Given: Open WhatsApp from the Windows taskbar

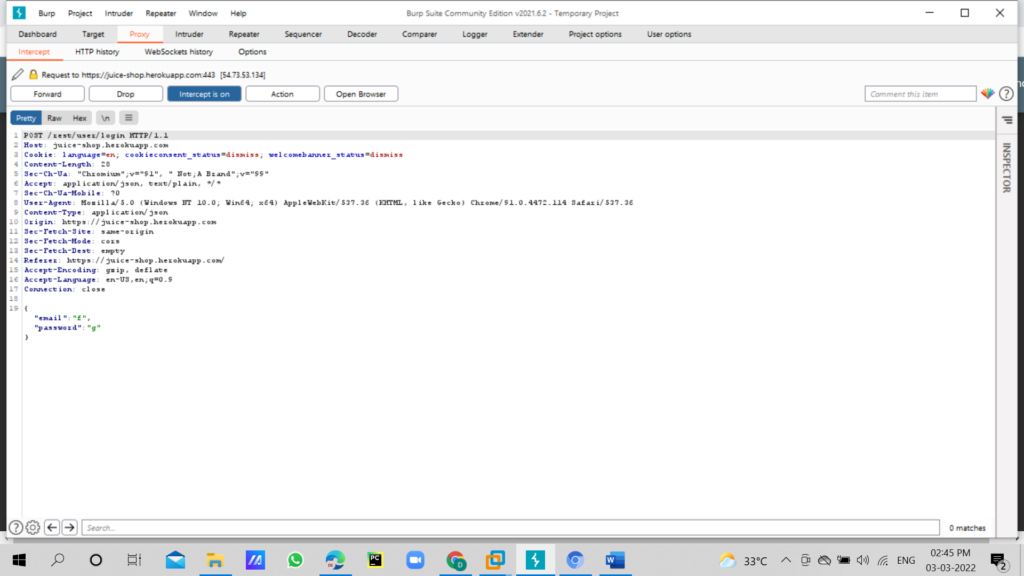Looking at the screenshot, I should point(294,560).
